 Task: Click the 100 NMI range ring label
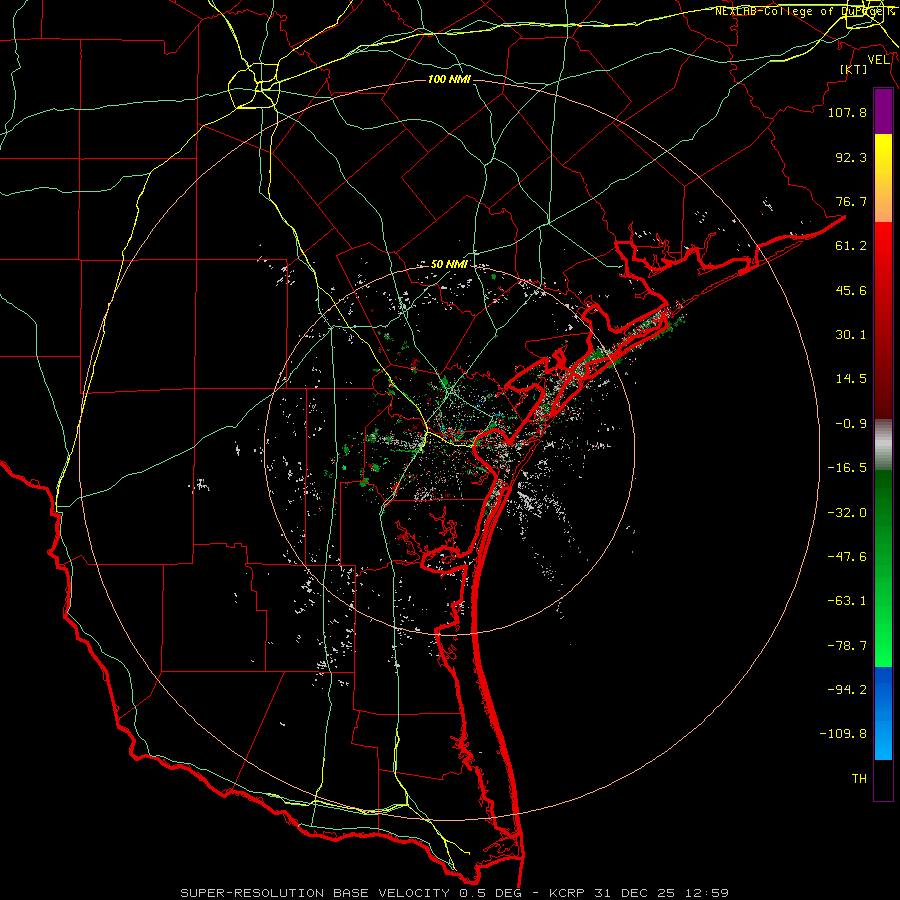click(x=449, y=79)
